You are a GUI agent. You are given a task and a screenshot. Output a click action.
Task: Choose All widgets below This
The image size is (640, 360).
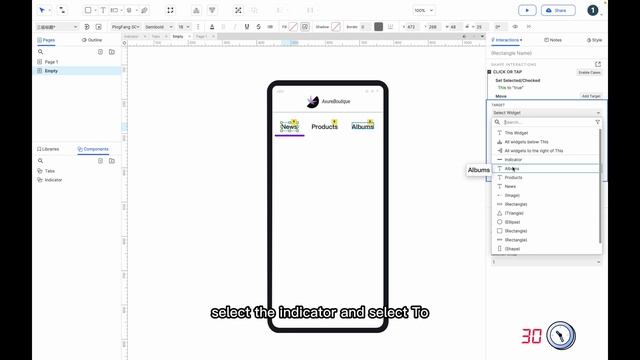[546, 142]
